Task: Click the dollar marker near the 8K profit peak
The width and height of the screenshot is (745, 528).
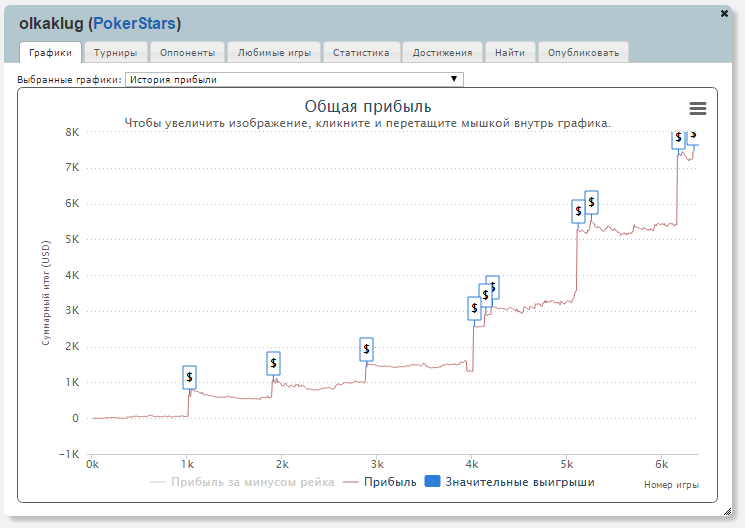Action: pyautogui.click(x=679, y=136)
